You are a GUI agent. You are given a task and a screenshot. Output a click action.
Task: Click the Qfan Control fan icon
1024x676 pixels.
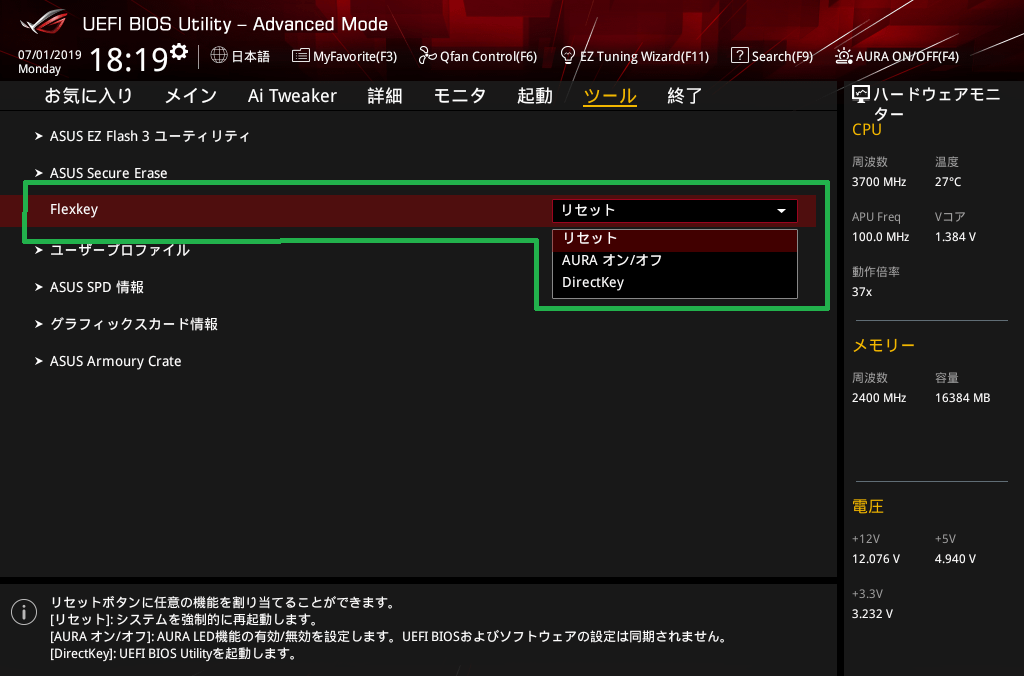point(427,56)
